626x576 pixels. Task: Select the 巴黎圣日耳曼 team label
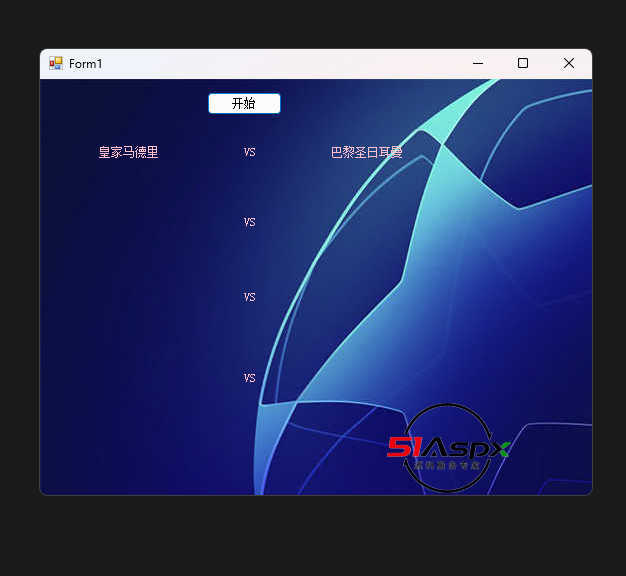point(366,152)
